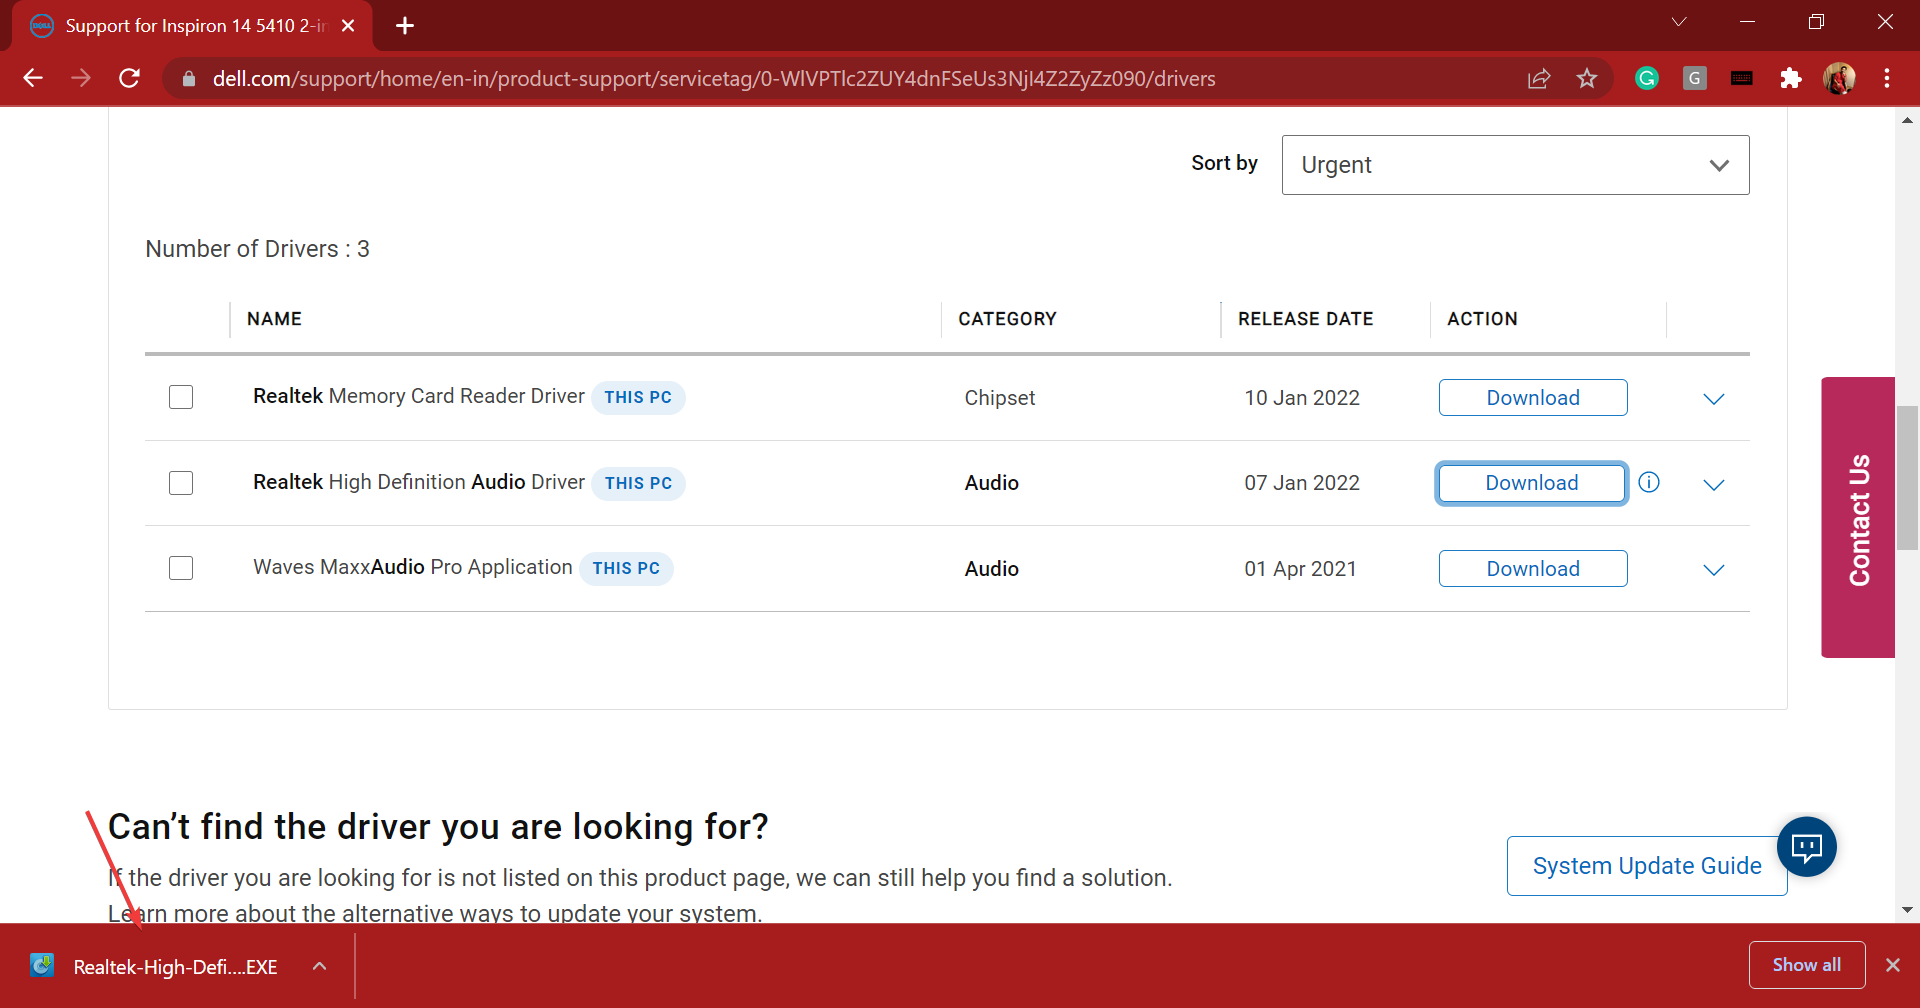Click the address bar URL
This screenshot has height=1008, width=1920.
714,79
